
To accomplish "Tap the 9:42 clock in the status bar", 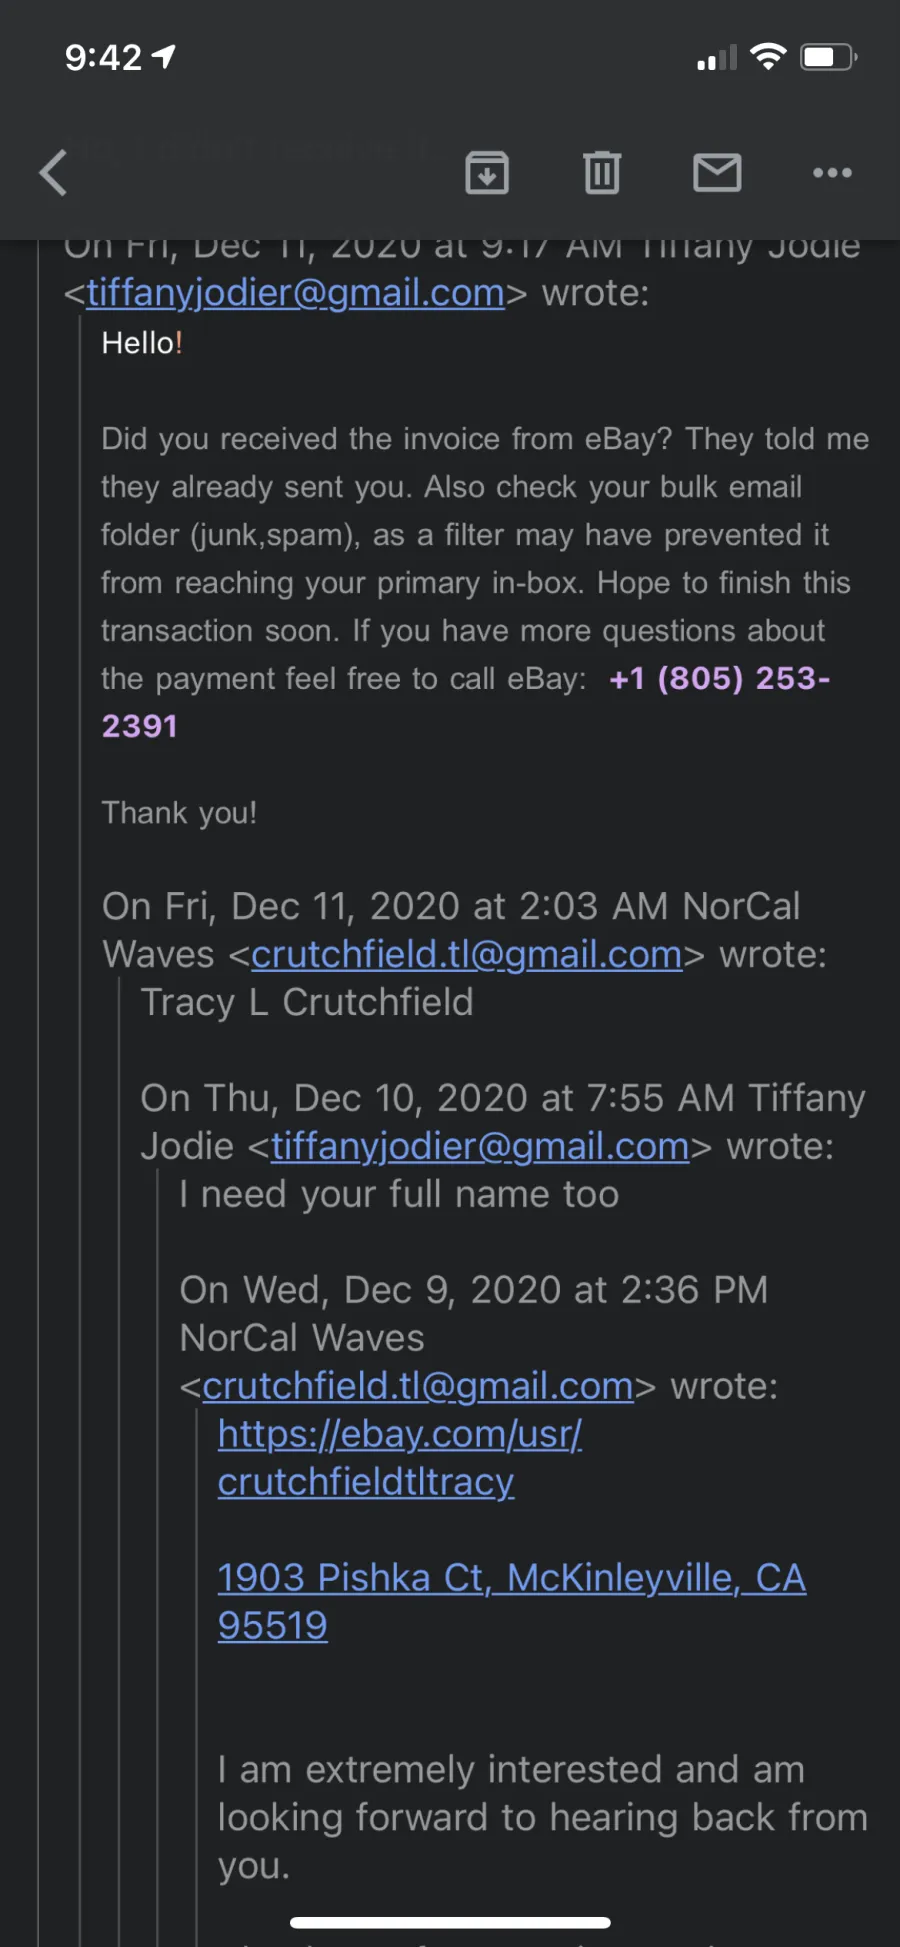I will point(104,57).
